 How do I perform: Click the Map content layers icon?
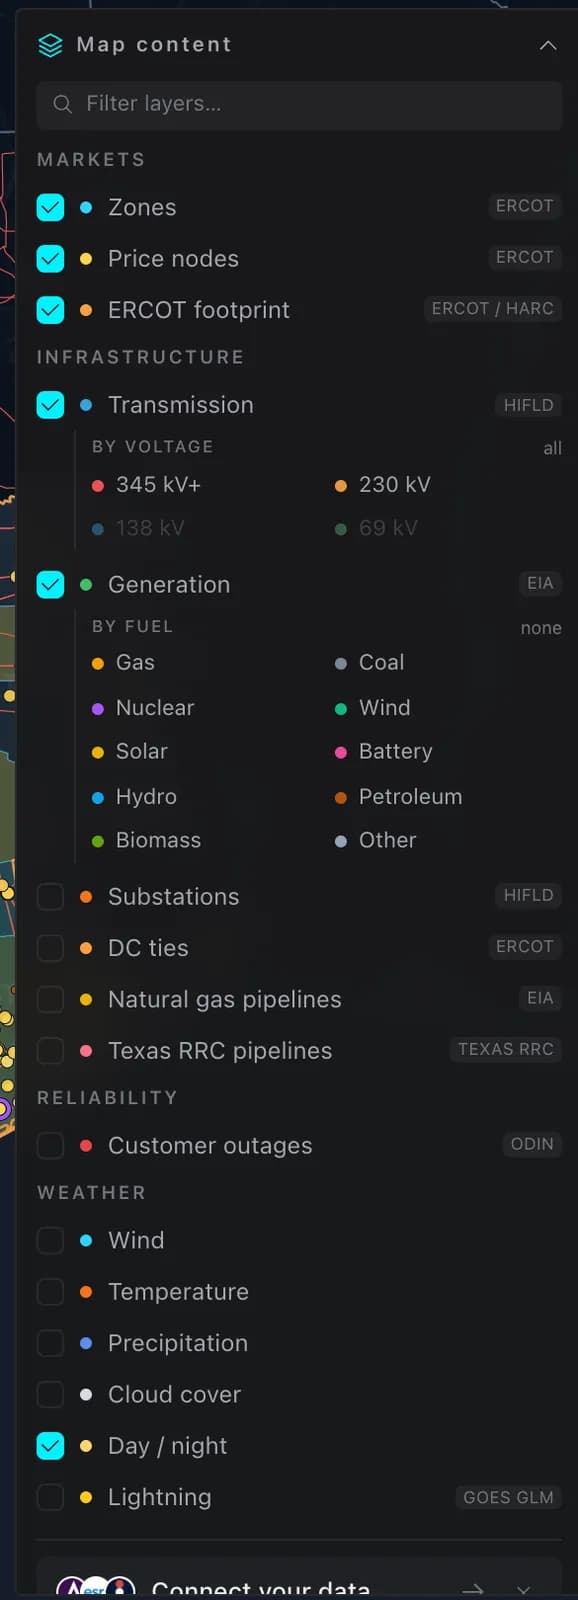(50, 45)
